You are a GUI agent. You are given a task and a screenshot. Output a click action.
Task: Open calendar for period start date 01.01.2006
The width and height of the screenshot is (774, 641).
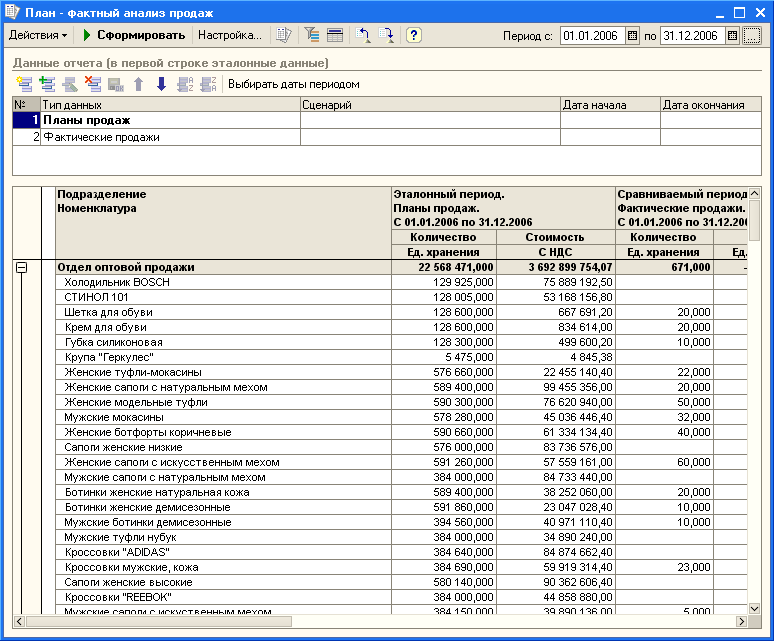[632, 36]
